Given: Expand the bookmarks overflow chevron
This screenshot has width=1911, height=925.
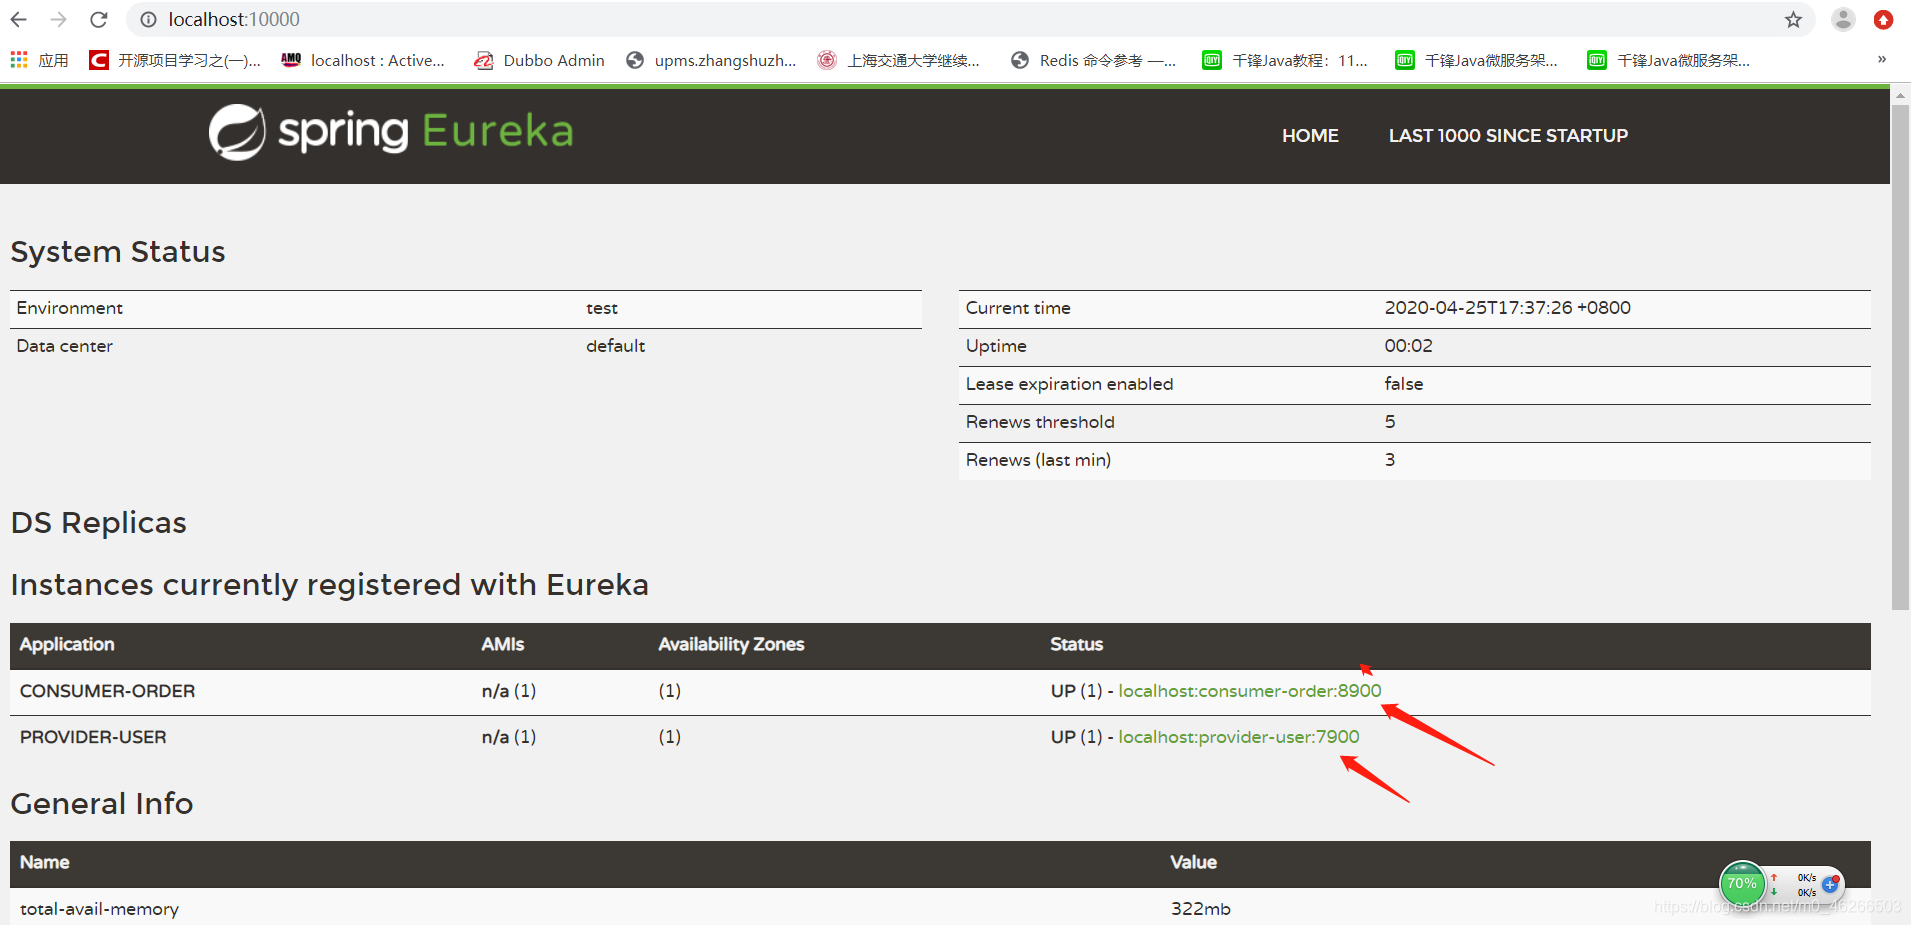Looking at the screenshot, I should (x=1882, y=60).
